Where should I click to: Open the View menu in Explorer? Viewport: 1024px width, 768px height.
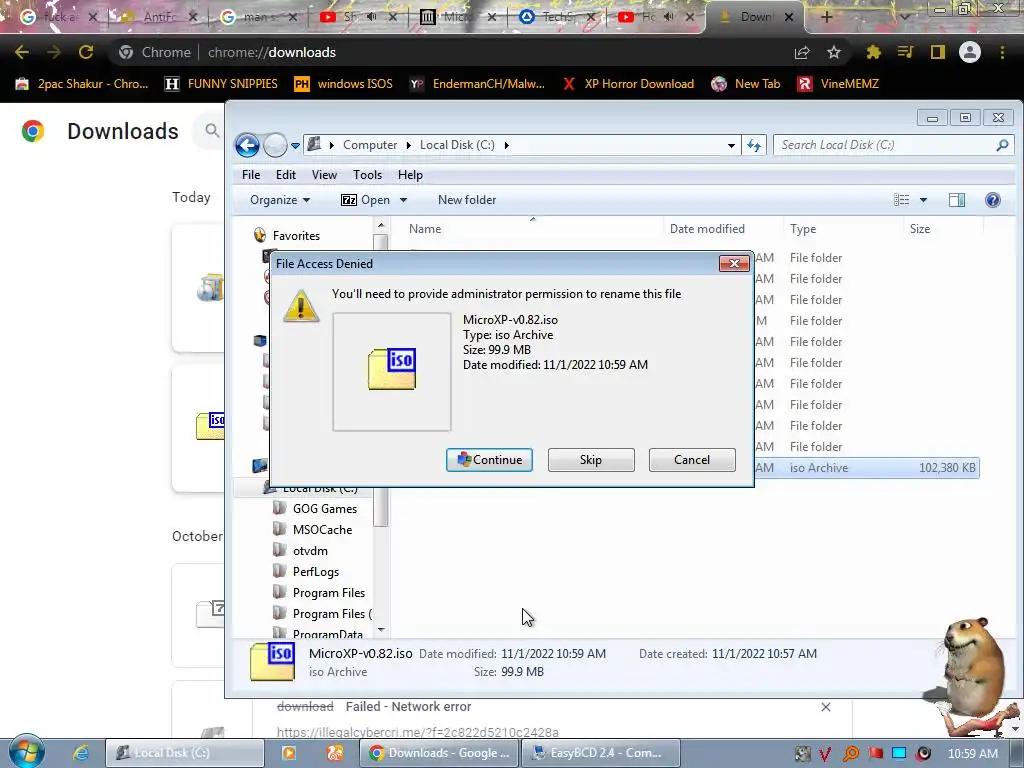click(324, 175)
